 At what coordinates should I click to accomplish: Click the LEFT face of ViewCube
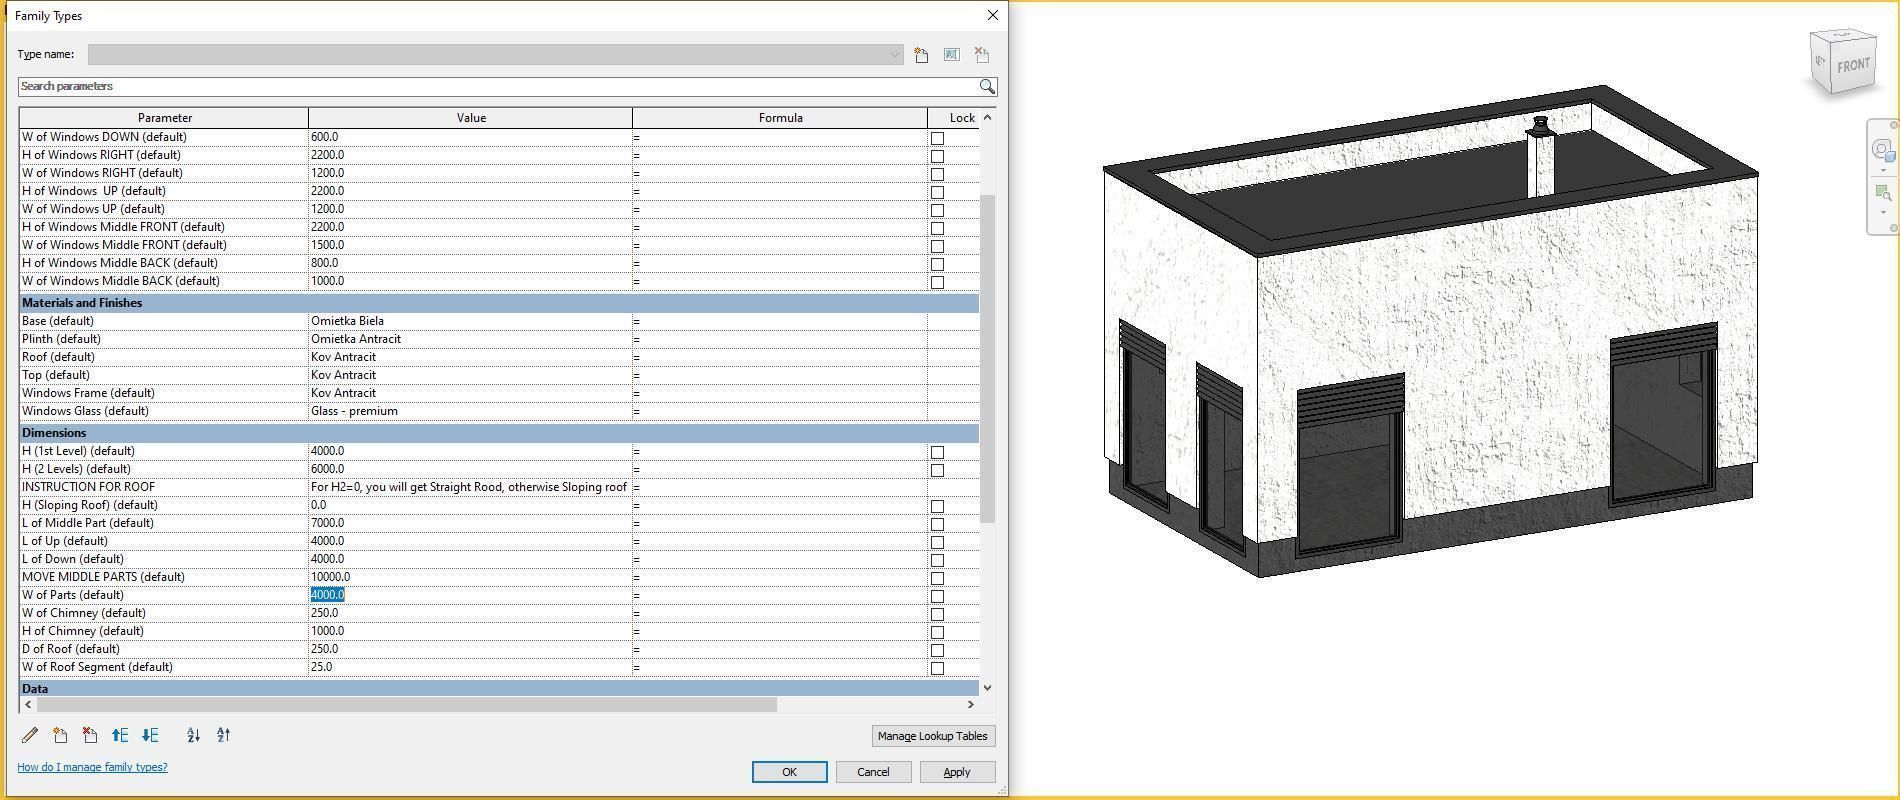[1820, 63]
